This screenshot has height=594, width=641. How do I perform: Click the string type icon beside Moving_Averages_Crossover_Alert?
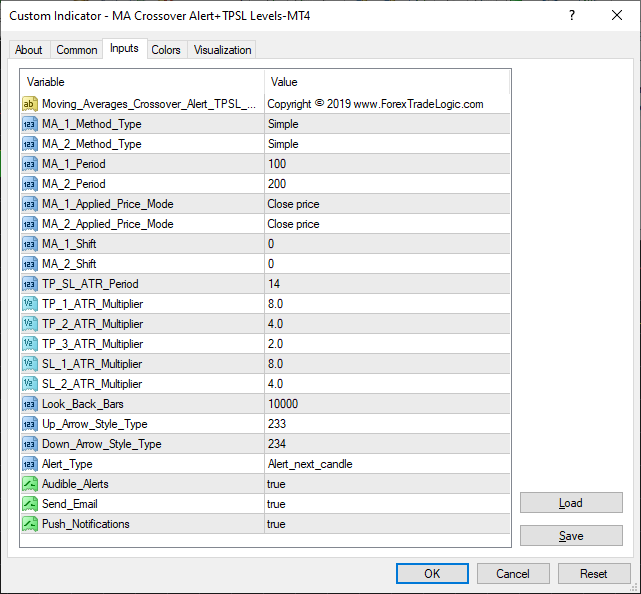(x=30, y=104)
